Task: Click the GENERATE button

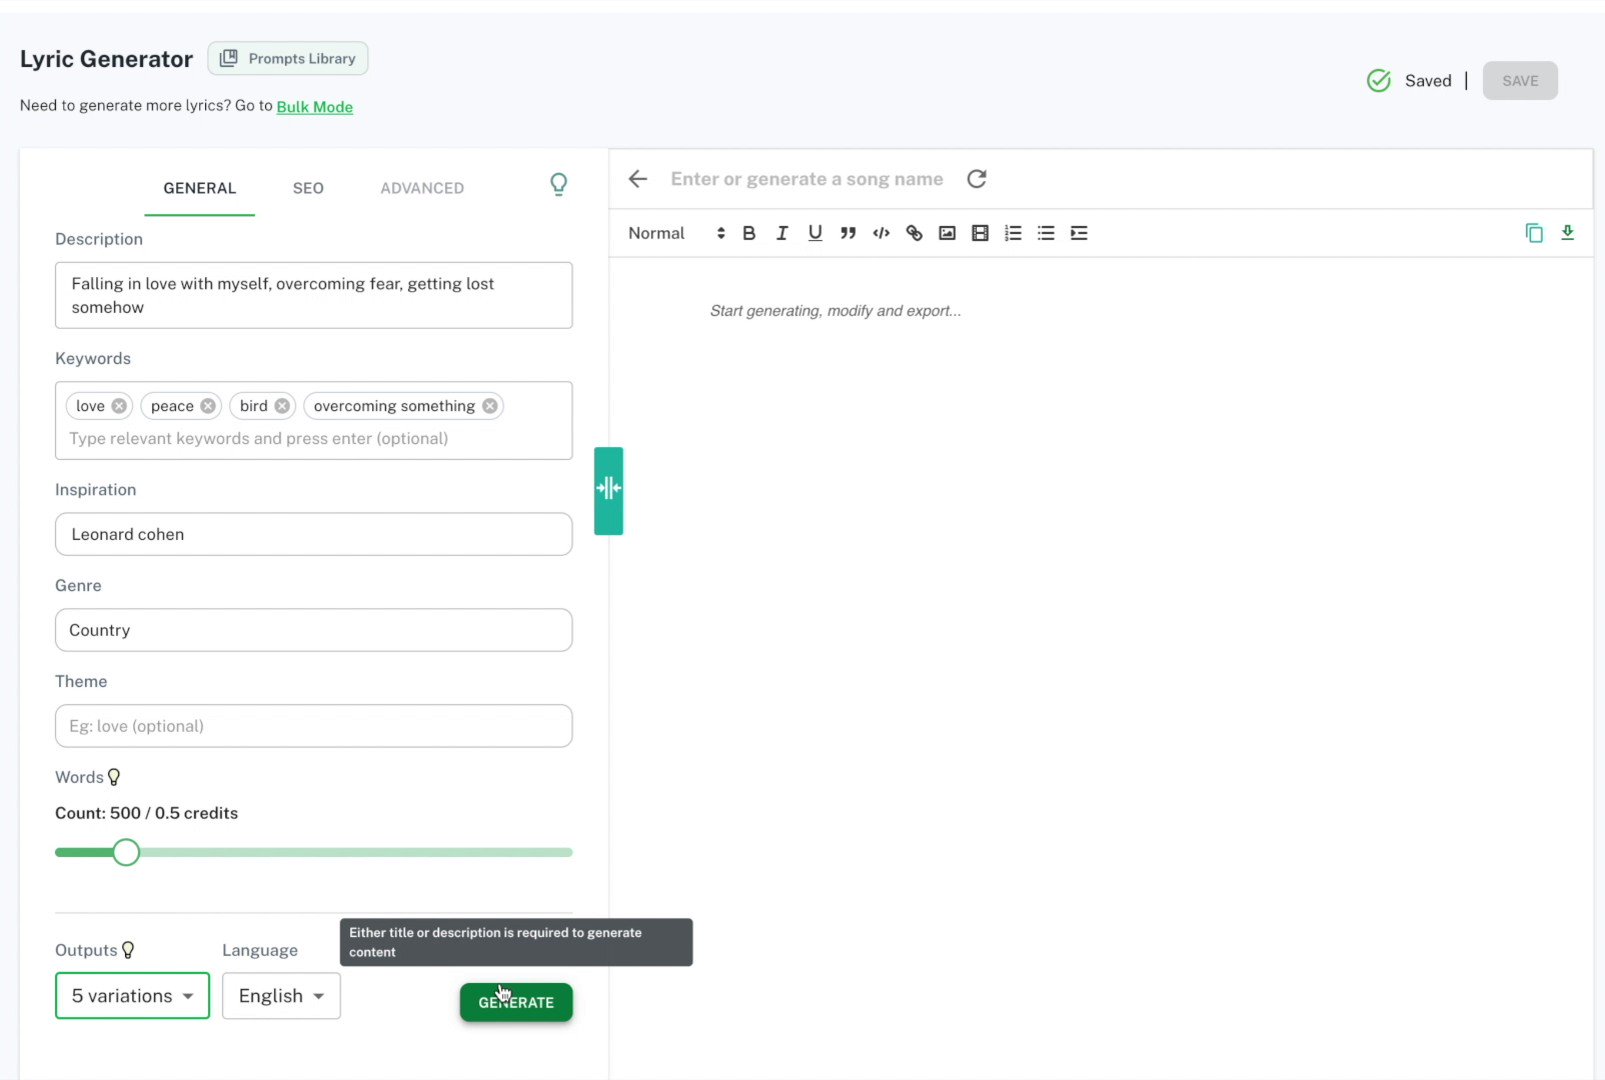Action: tap(516, 1002)
